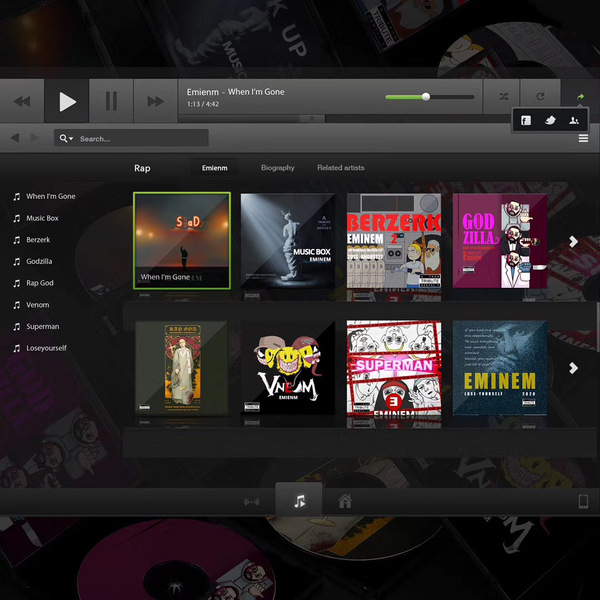Show next albums in the bottom row
Screen dimensions: 600x600
573,368
